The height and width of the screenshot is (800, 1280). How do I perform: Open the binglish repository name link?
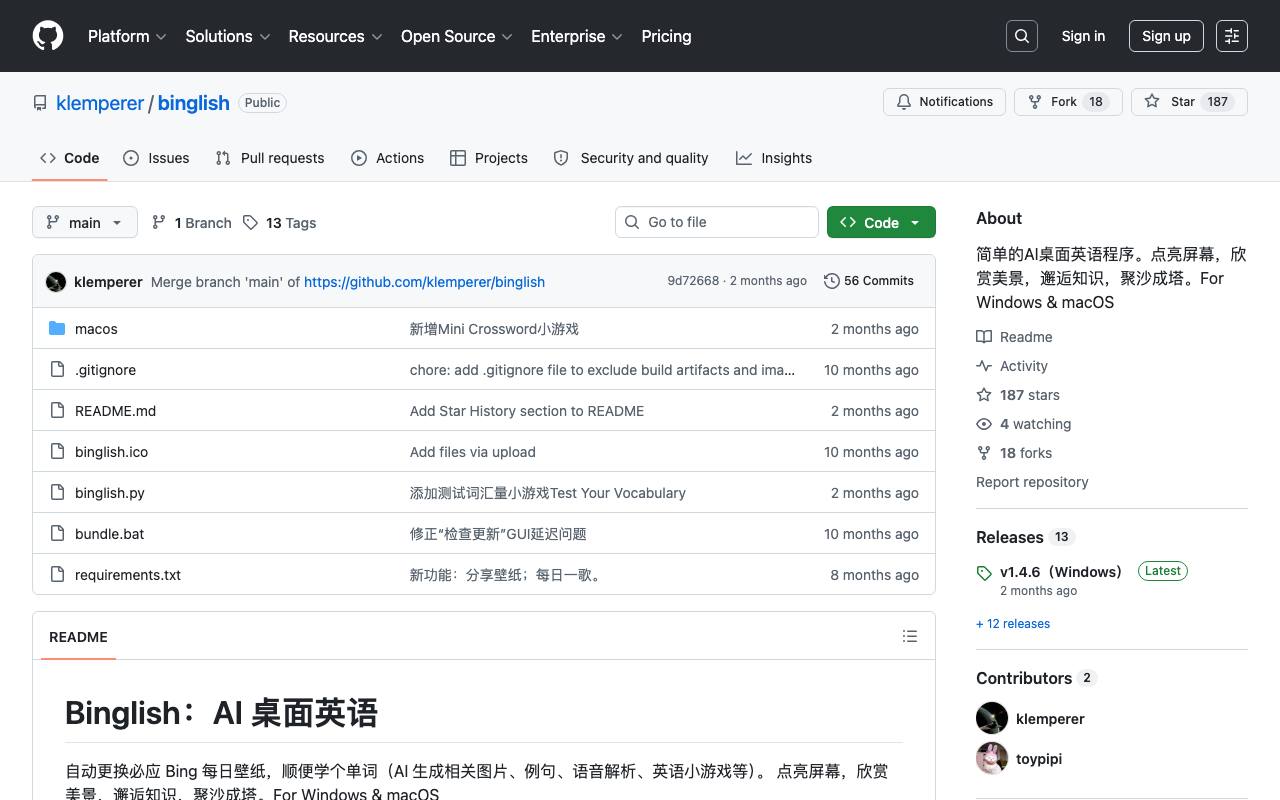coord(194,103)
